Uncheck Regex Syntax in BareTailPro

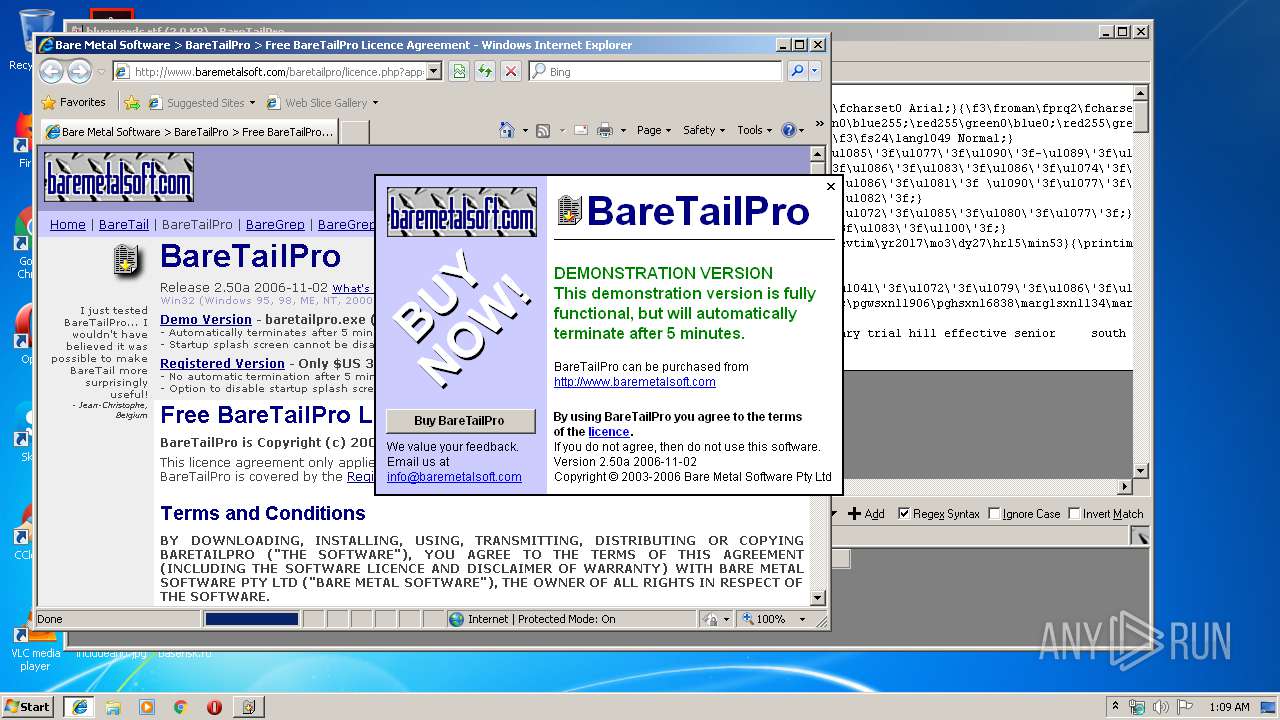904,514
